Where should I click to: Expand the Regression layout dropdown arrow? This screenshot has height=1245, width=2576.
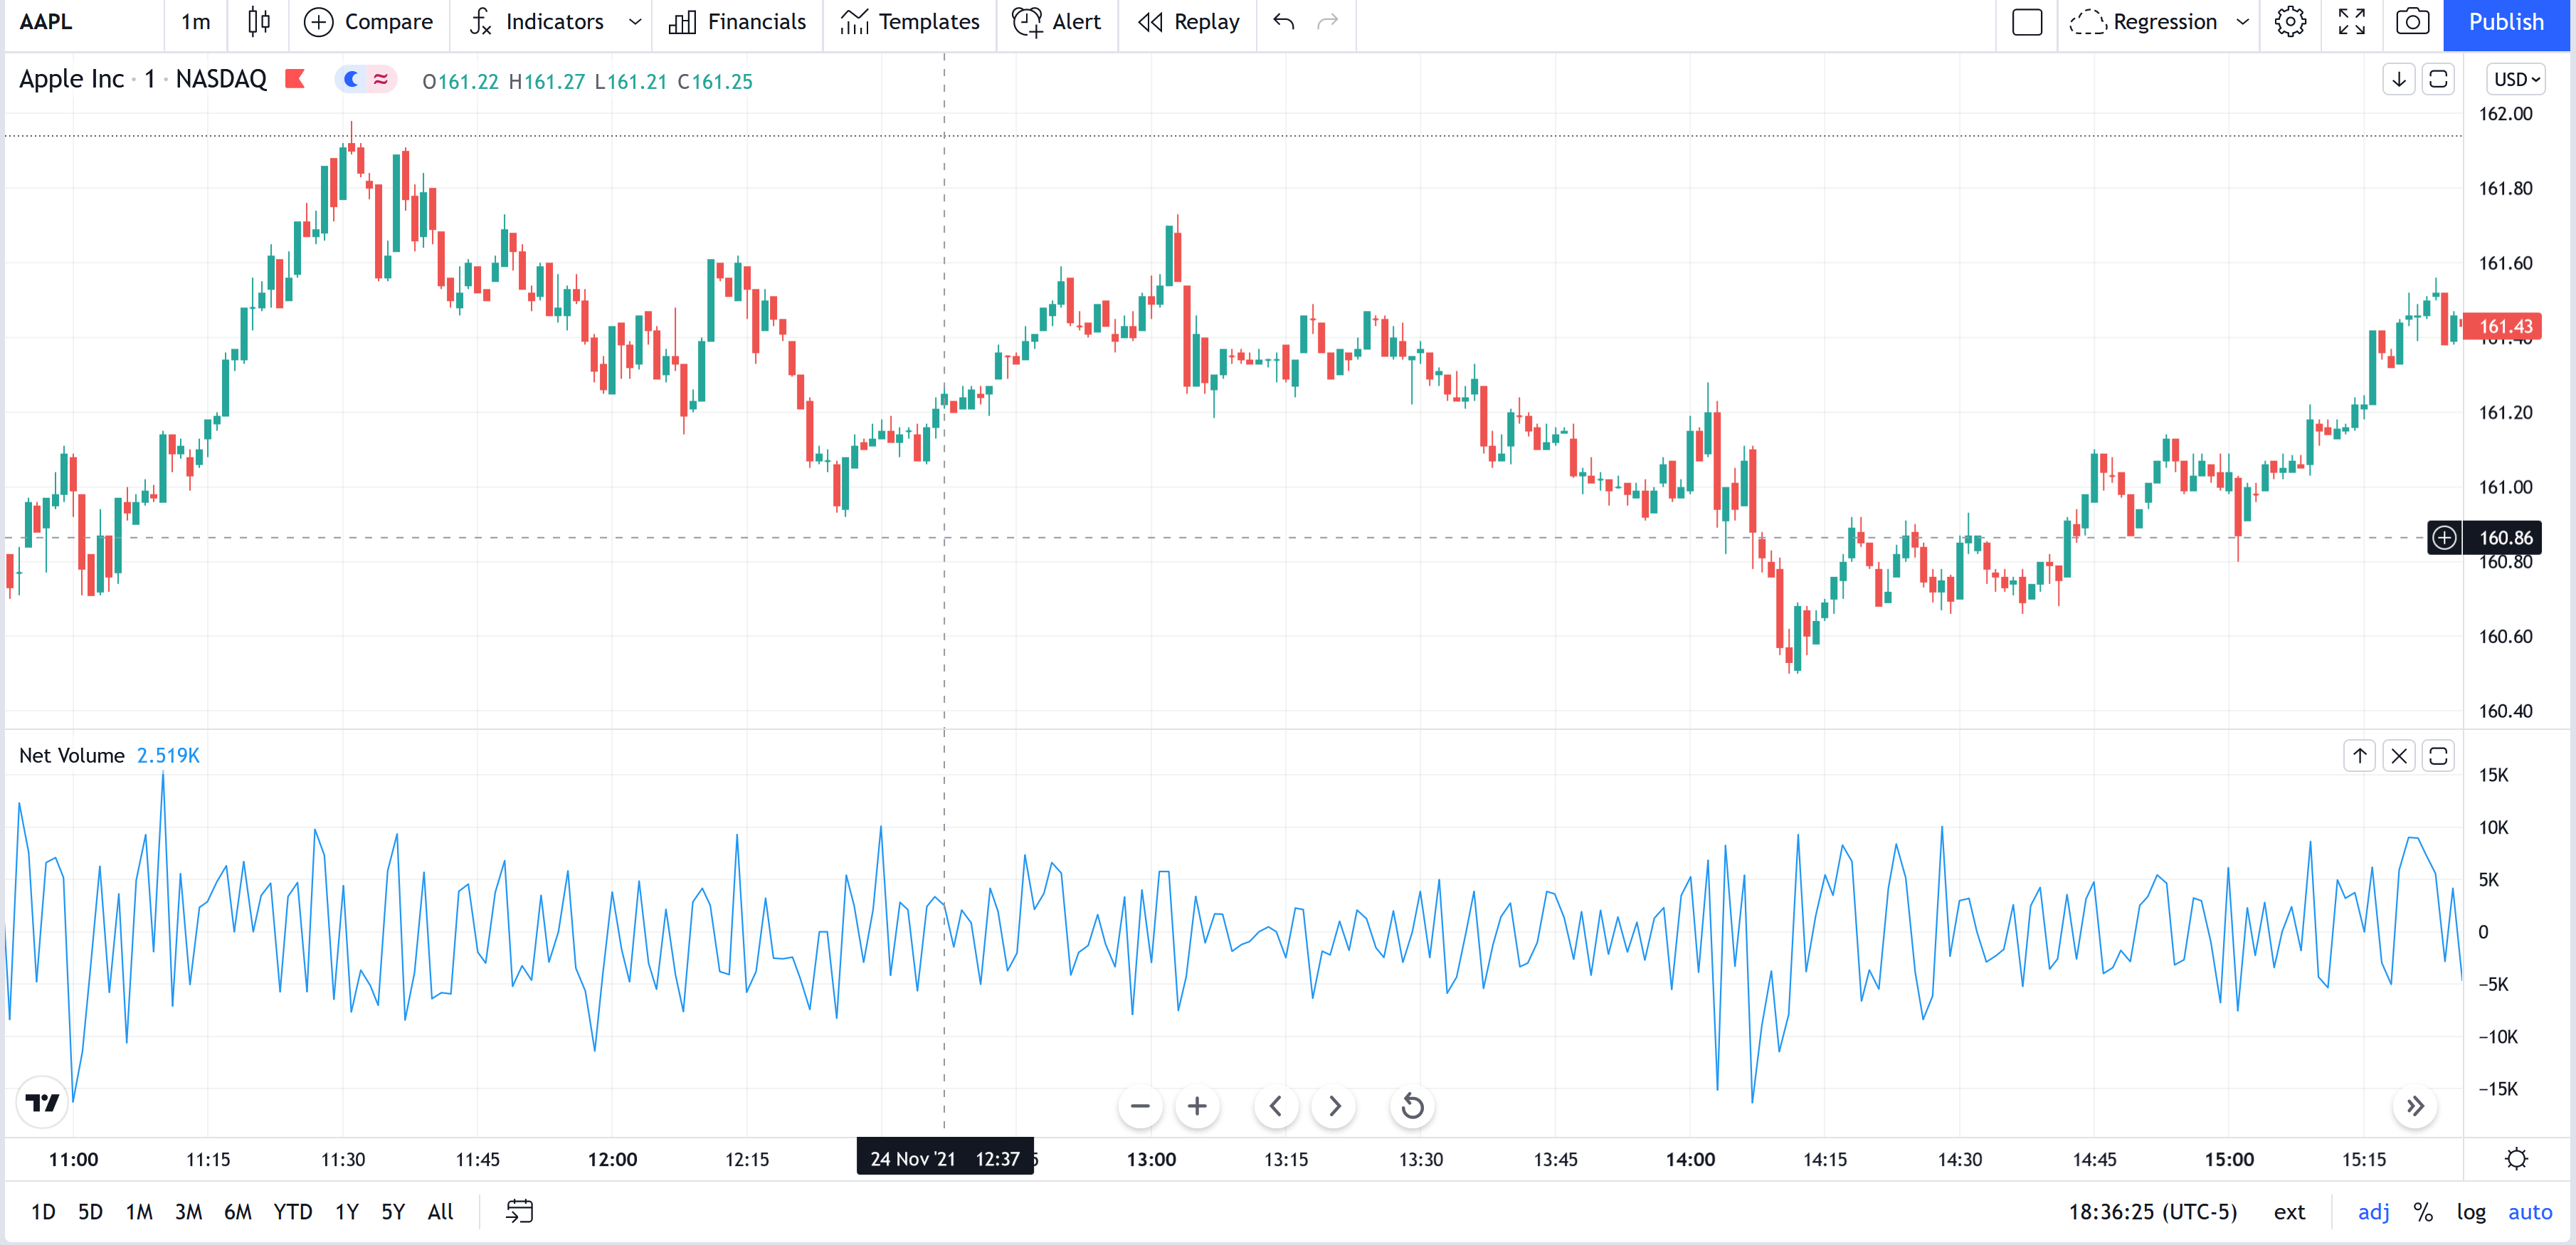pyautogui.click(x=2243, y=22)
